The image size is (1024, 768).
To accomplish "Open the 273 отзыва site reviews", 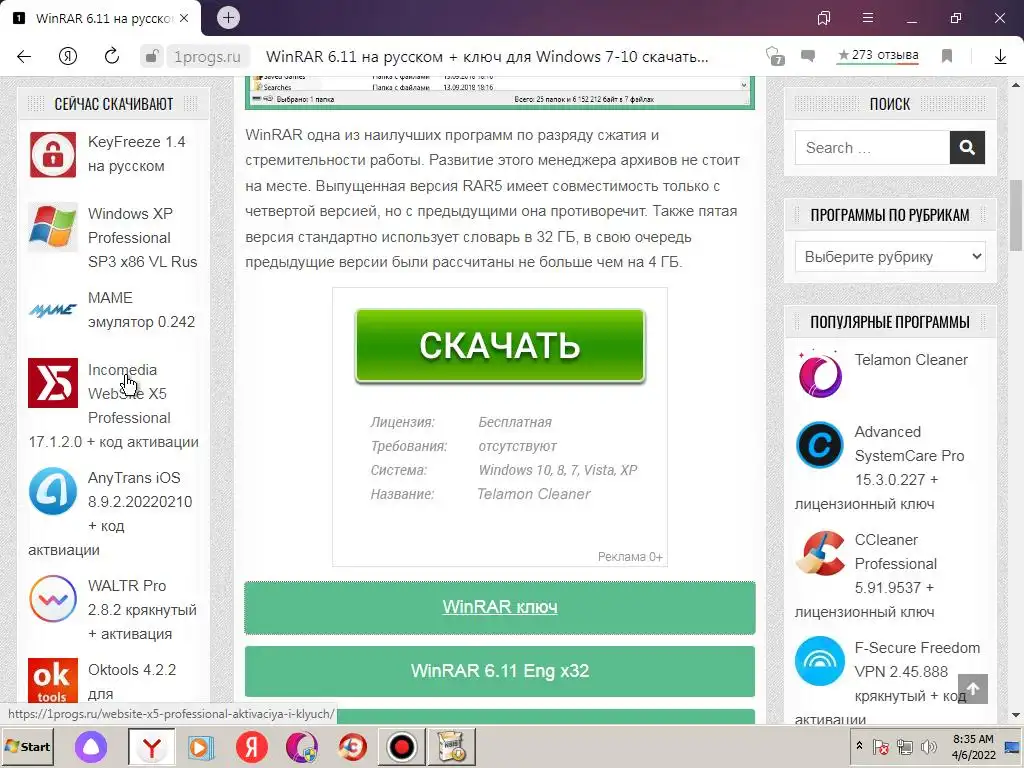I will [x=878, y=56].
